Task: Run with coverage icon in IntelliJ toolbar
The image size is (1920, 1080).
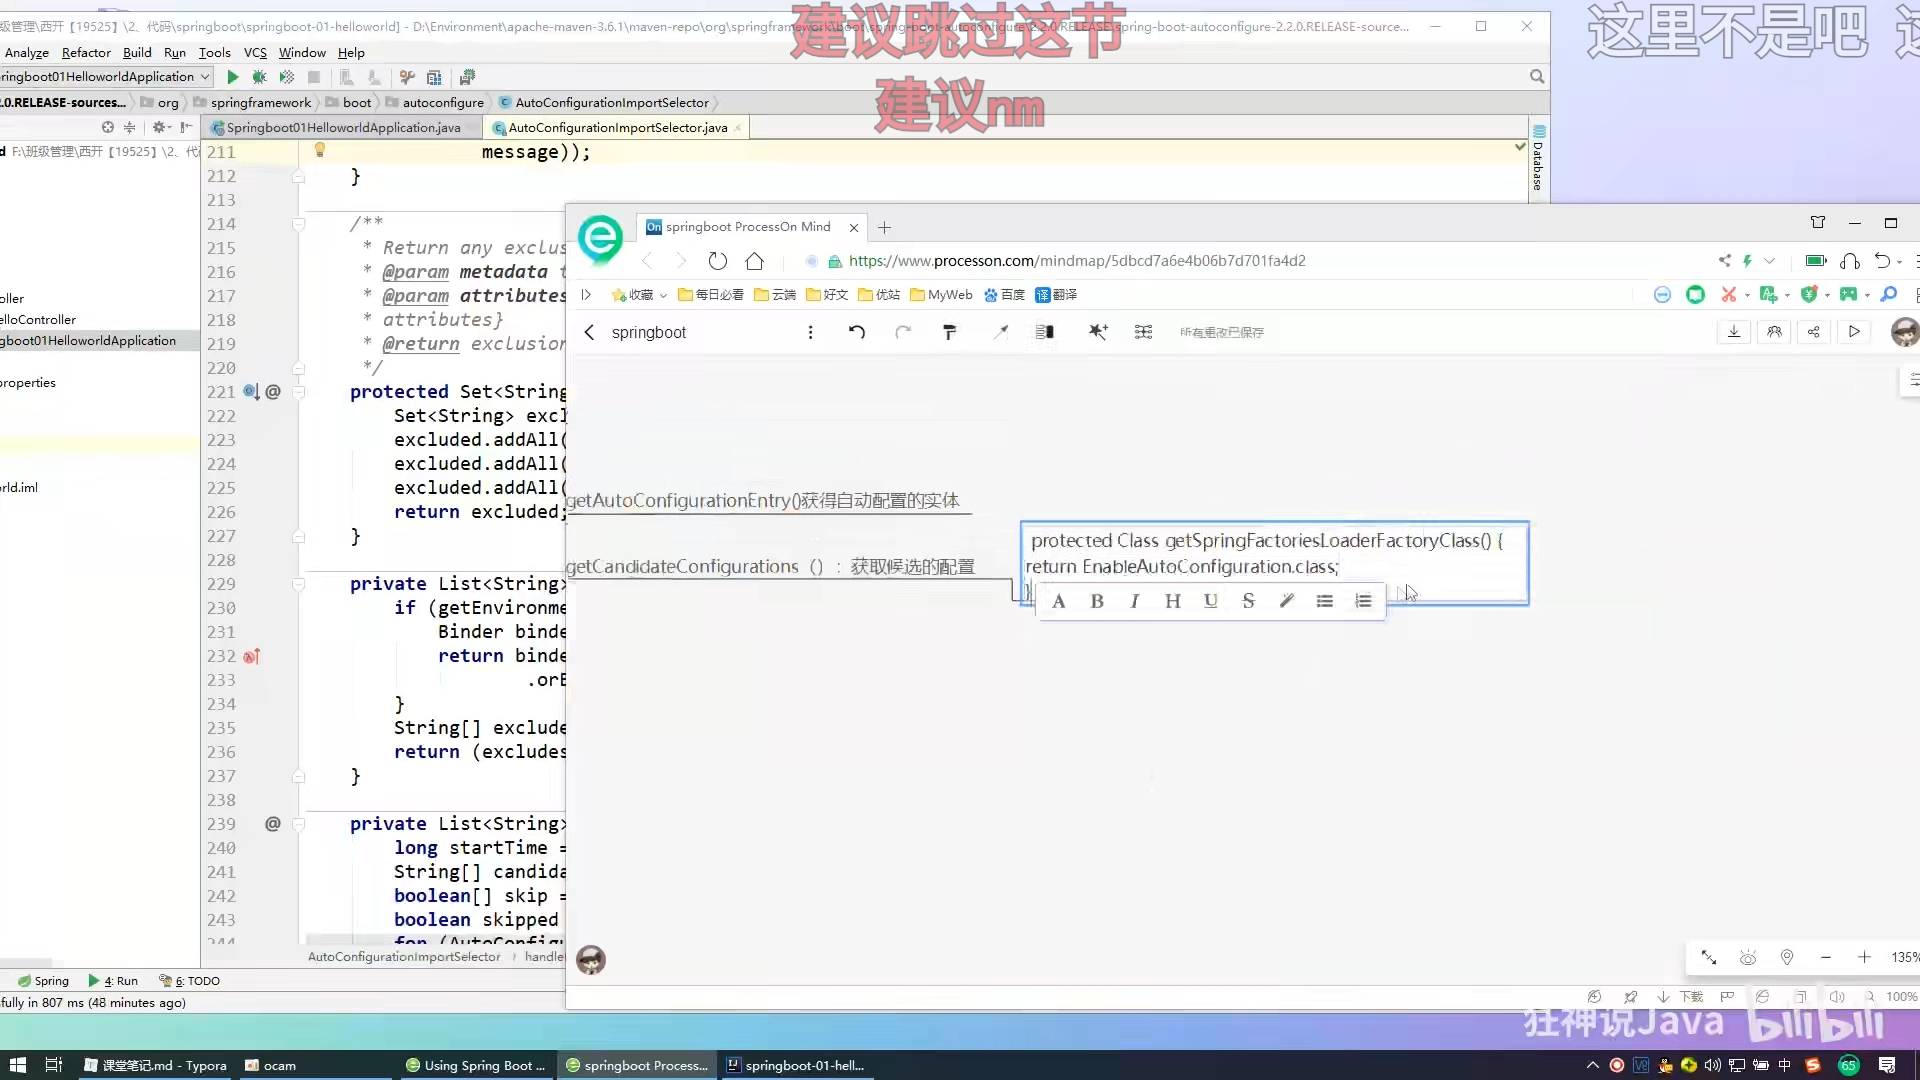Action: click(287, 77)
